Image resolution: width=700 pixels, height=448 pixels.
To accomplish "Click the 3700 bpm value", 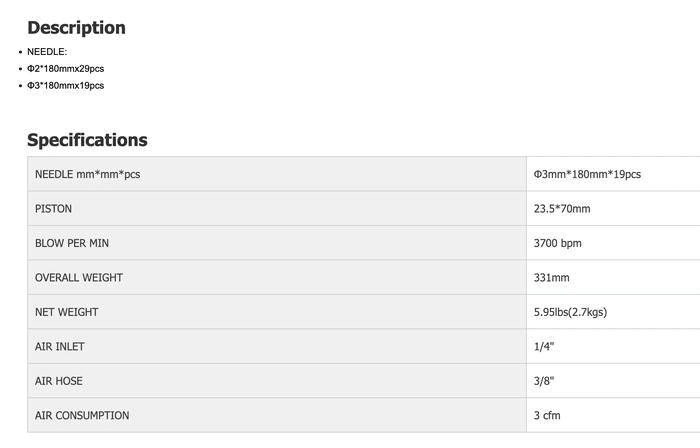I will 558,243.
